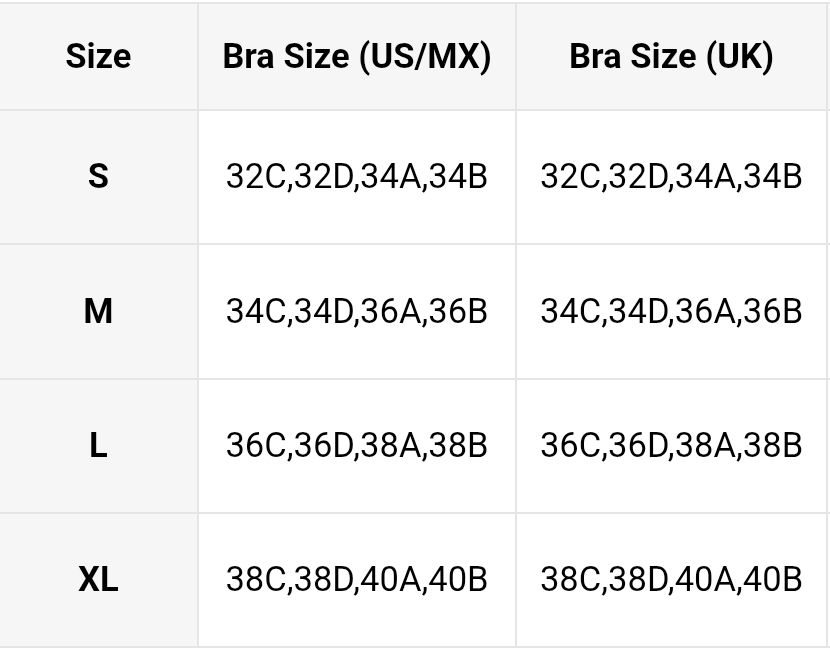
Task: Click the M size row label
Action: click(x=98, y=312)
